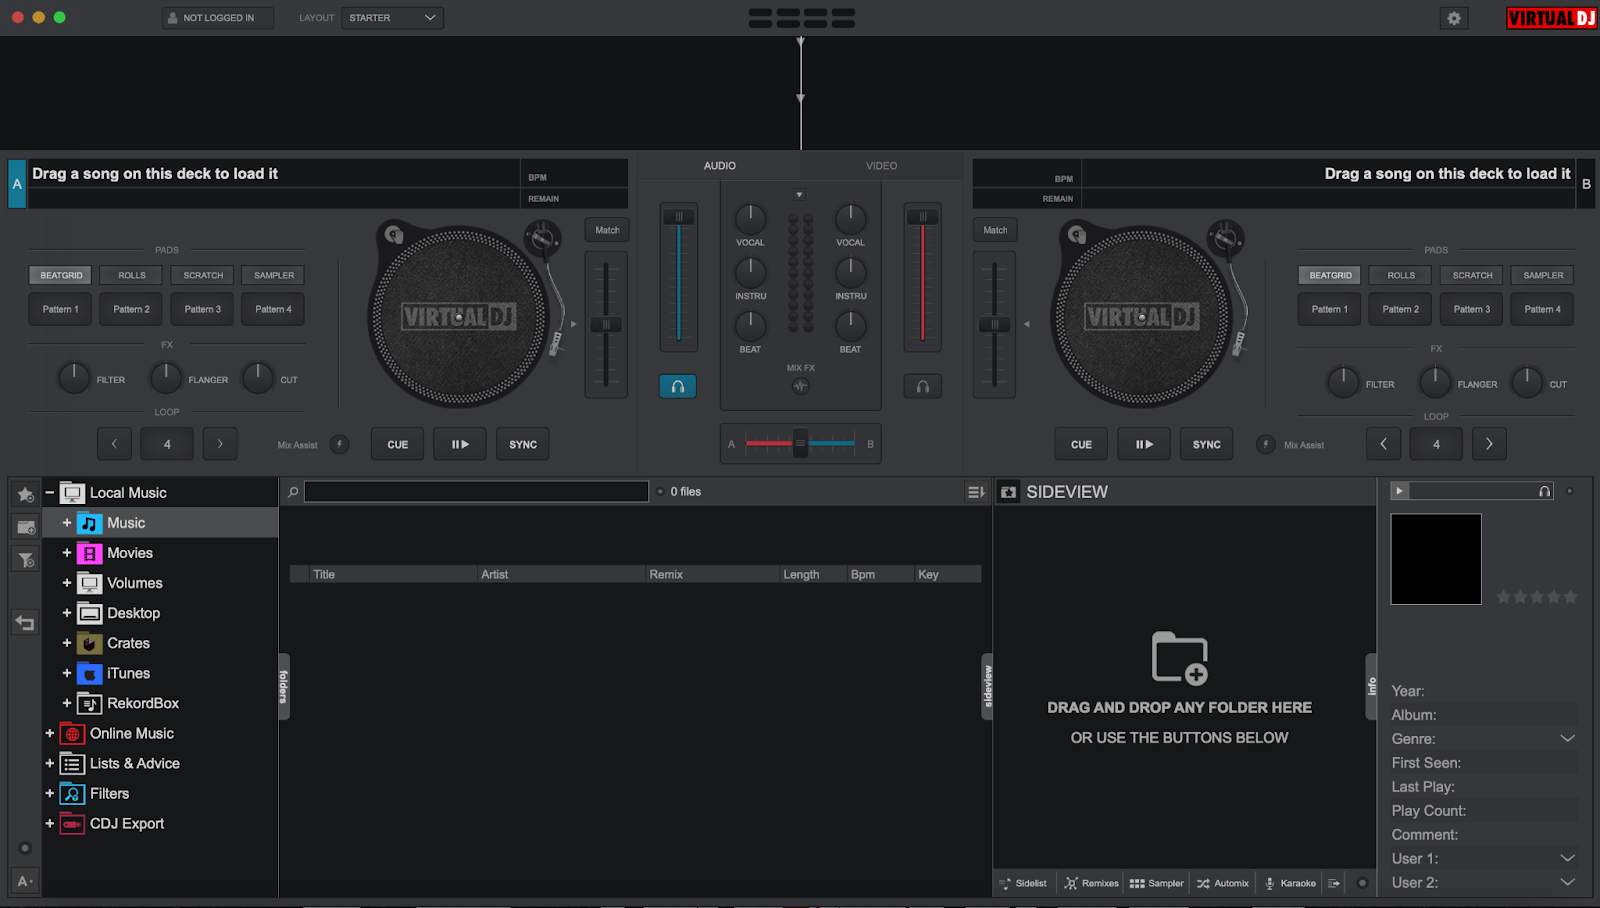
Task: Open the Karaoke panel
Action: pyautogui.click(x=1290, y=883)
